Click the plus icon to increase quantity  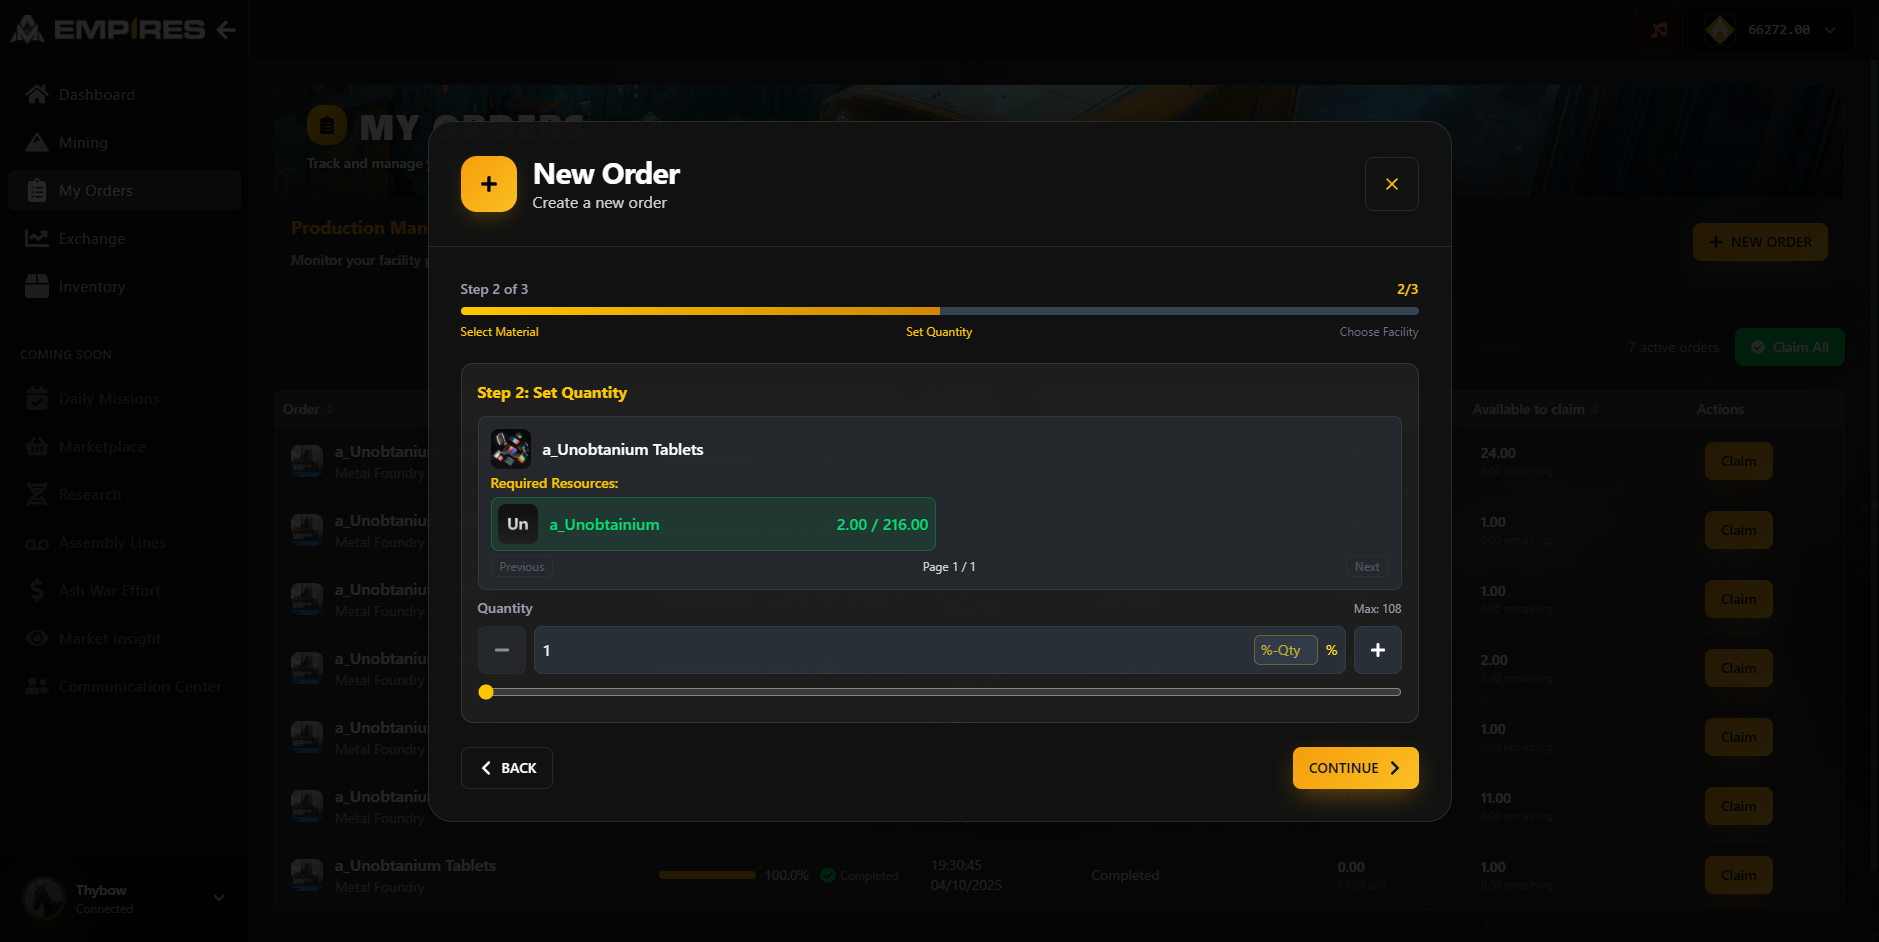(1377, 650)
